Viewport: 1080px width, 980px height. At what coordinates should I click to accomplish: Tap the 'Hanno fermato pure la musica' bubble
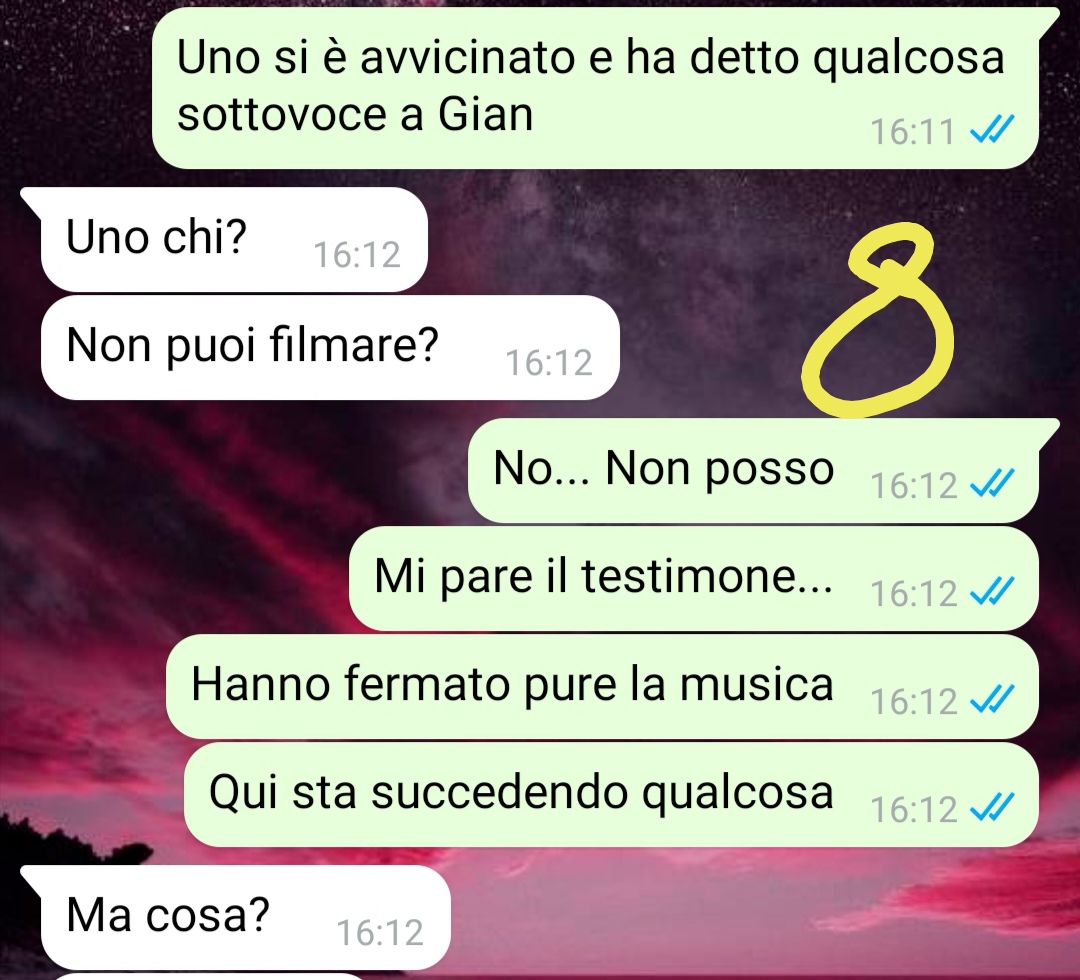(602, 687)
